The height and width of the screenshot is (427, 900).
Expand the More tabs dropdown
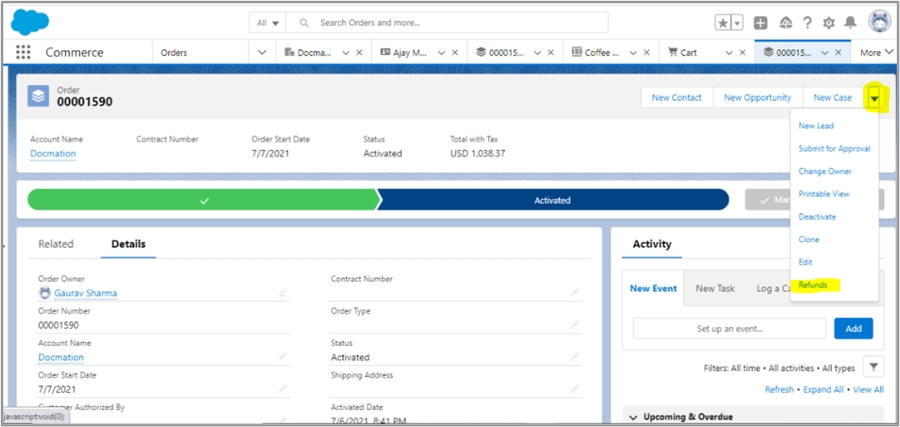(x=875, y=53)
